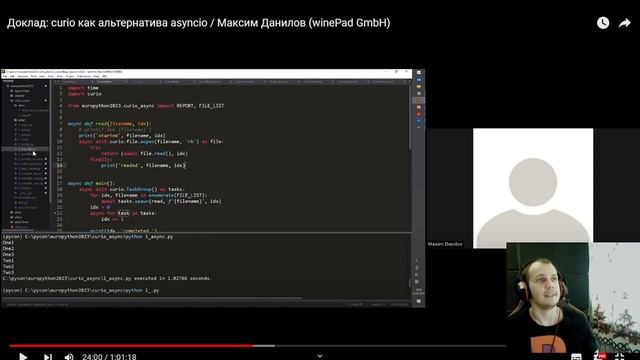The height and width of the screenshot is (360, 640).
Task: Expand the chevron at bottom center
Action: 320,356
